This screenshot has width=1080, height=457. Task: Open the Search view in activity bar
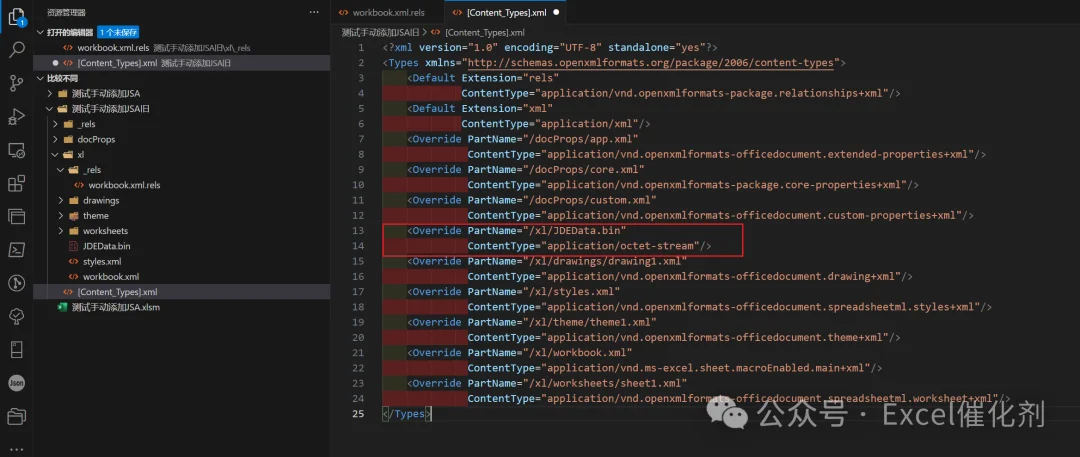(x=17, y=49)
